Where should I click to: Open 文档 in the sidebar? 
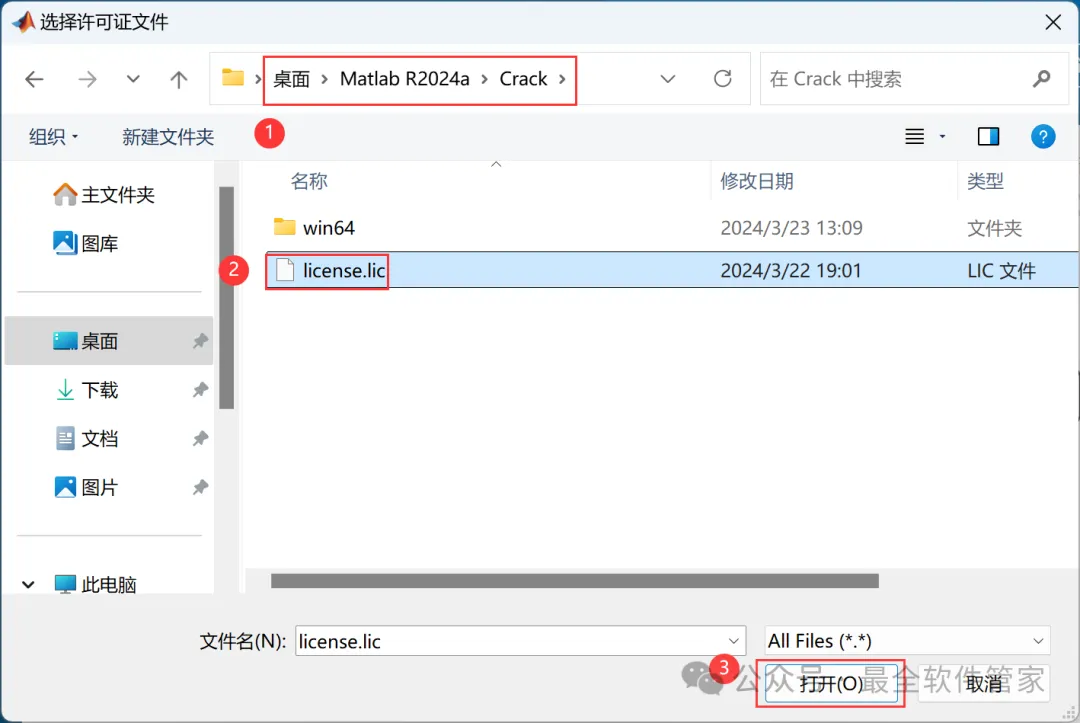pos(87,439)
